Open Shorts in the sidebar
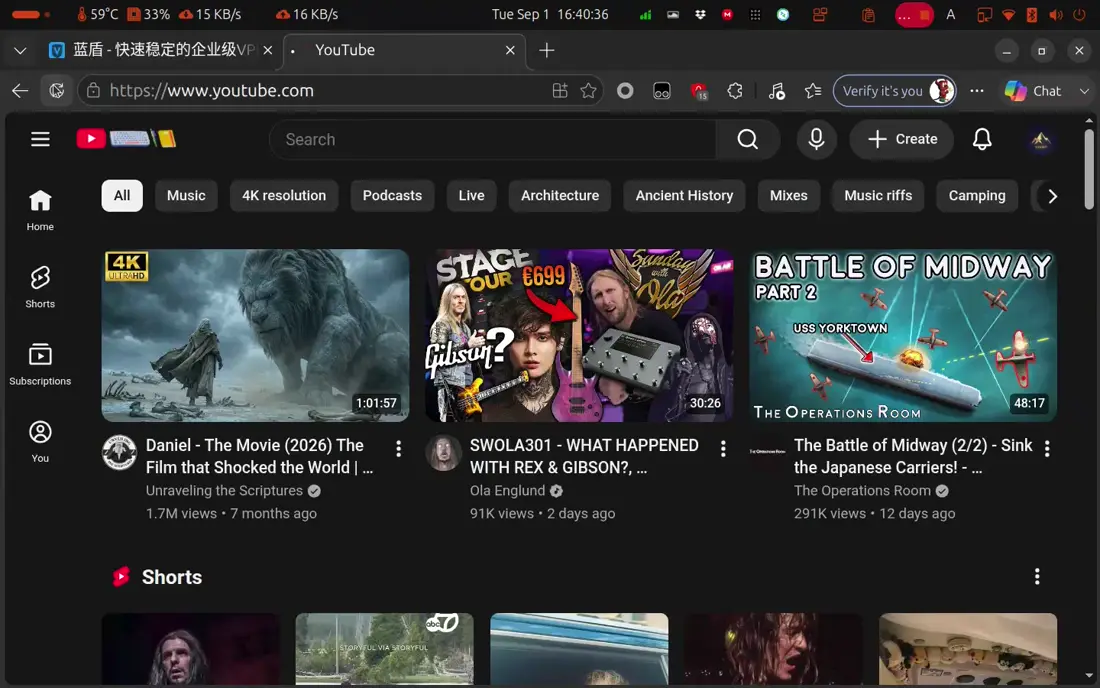This screenshot has width=1100, height=688. (x=40, y=287)
